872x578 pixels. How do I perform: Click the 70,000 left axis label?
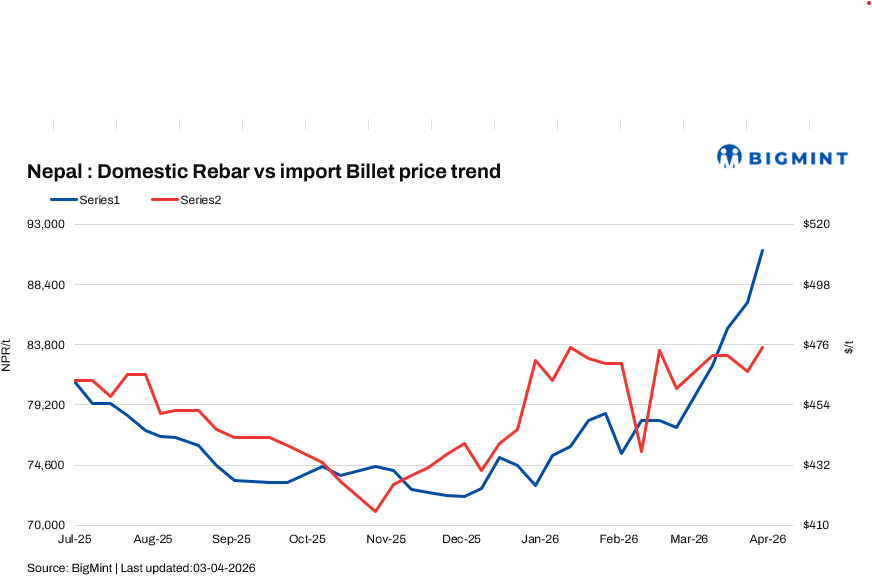(48, 525)
